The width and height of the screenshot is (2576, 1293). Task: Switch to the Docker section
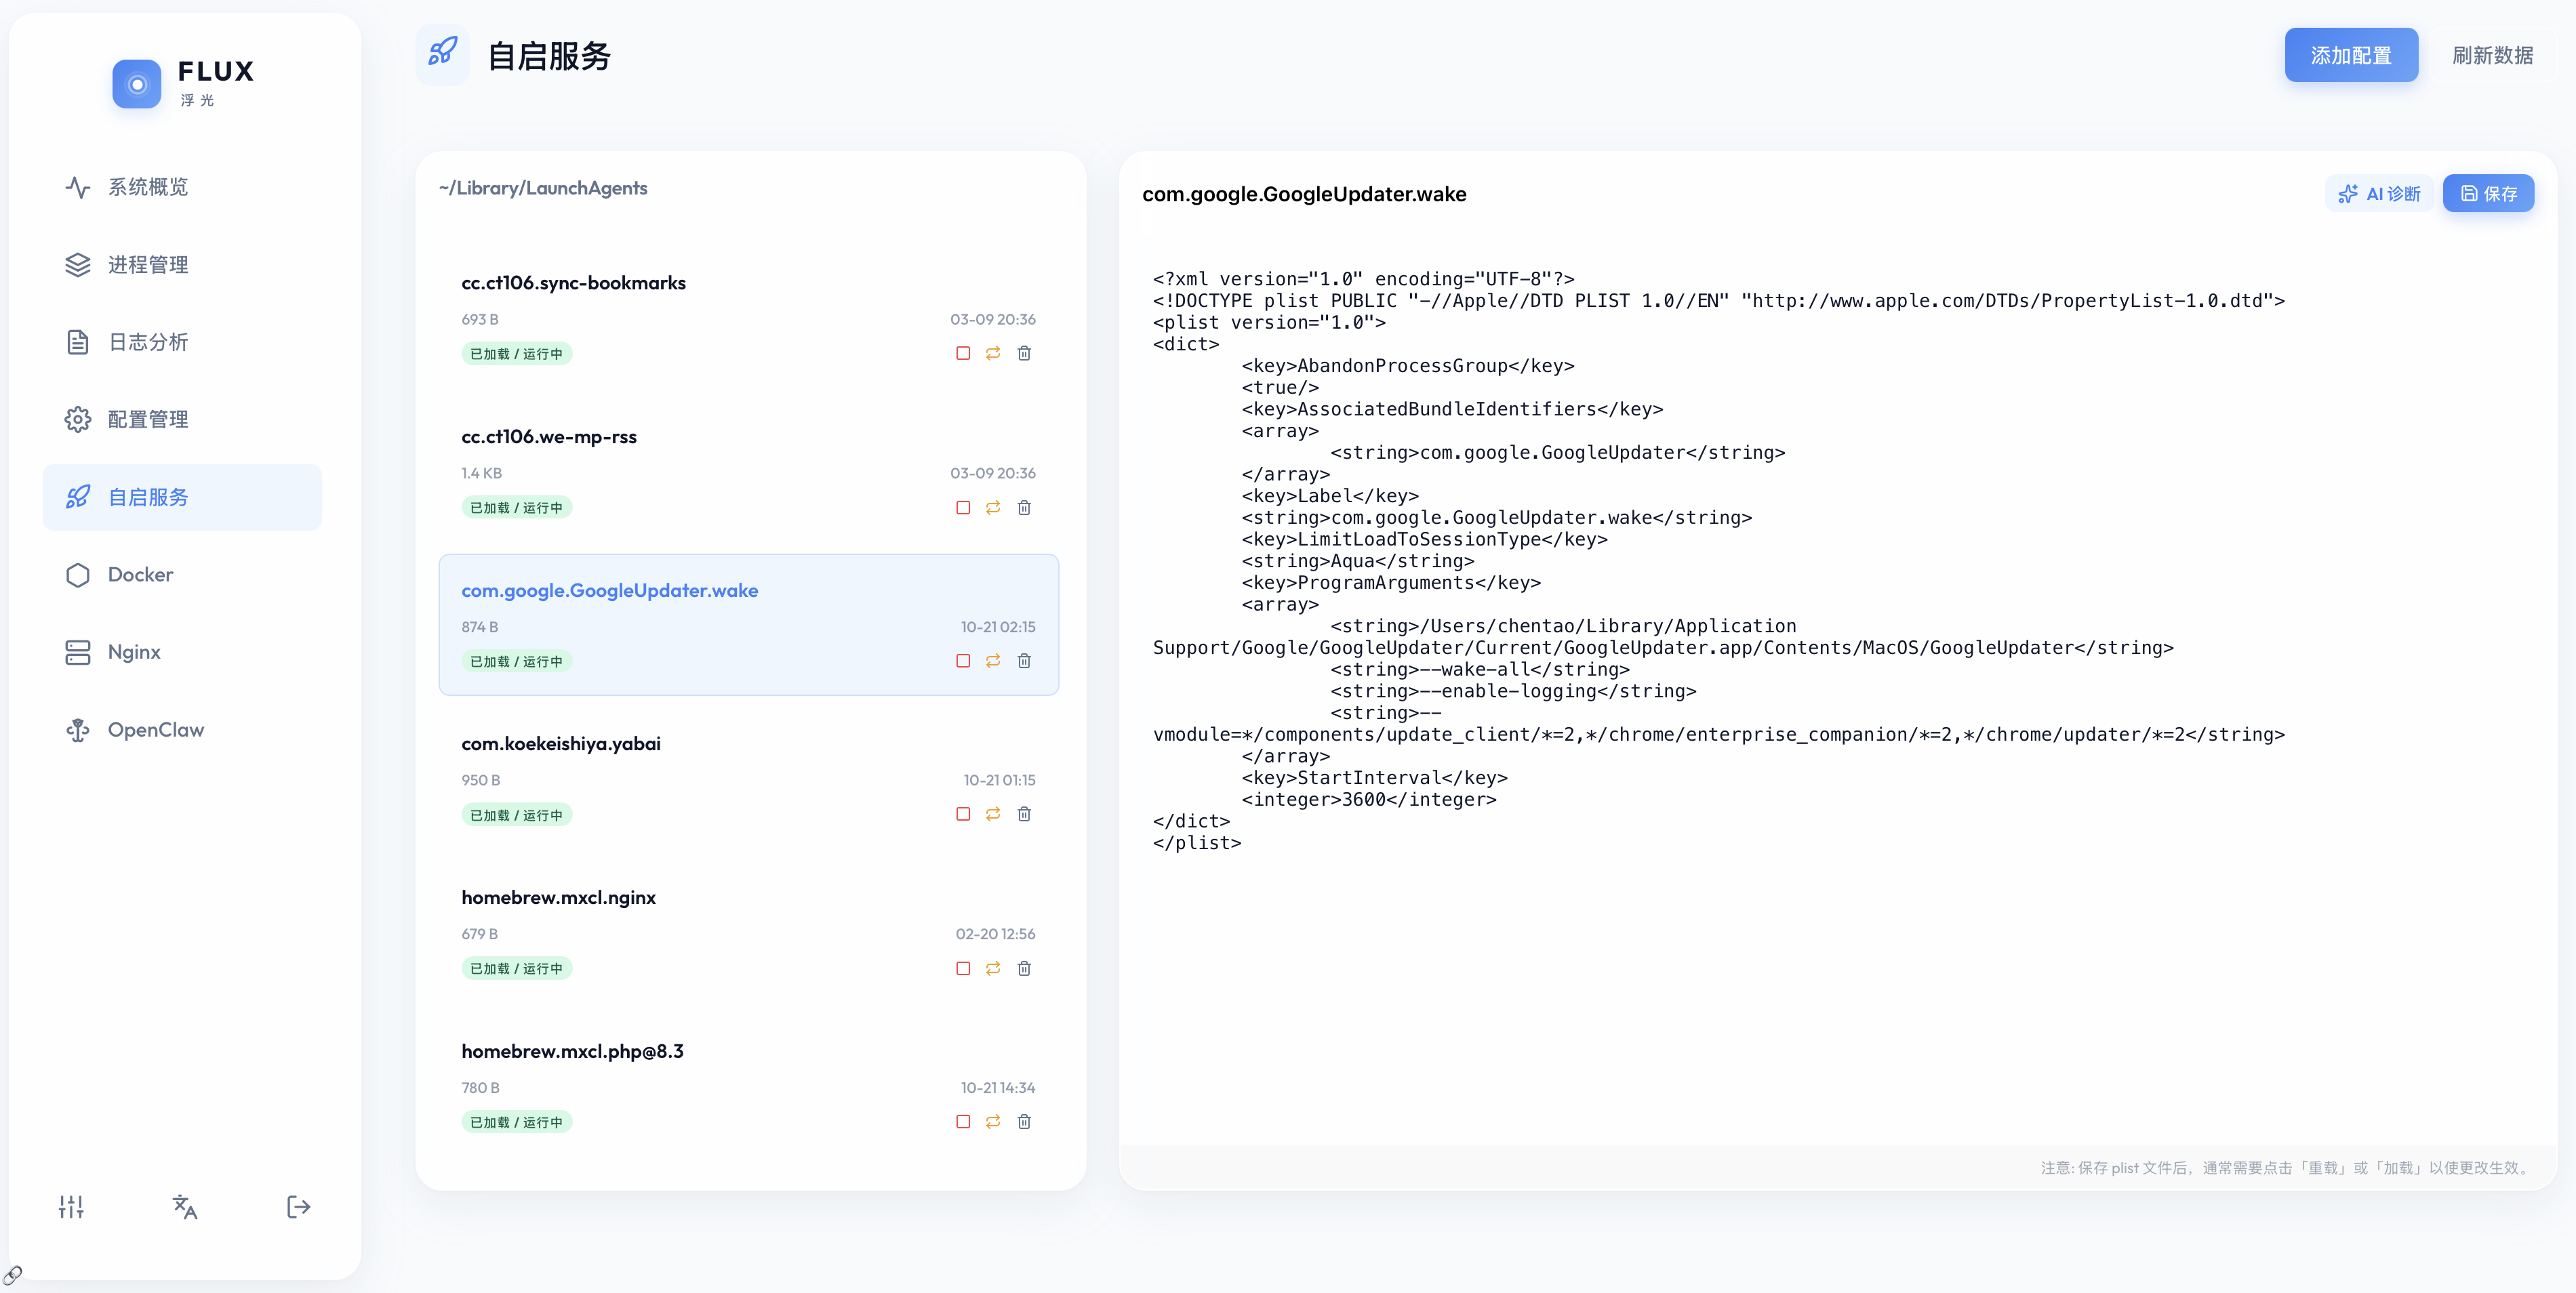[x=141, y=574]
